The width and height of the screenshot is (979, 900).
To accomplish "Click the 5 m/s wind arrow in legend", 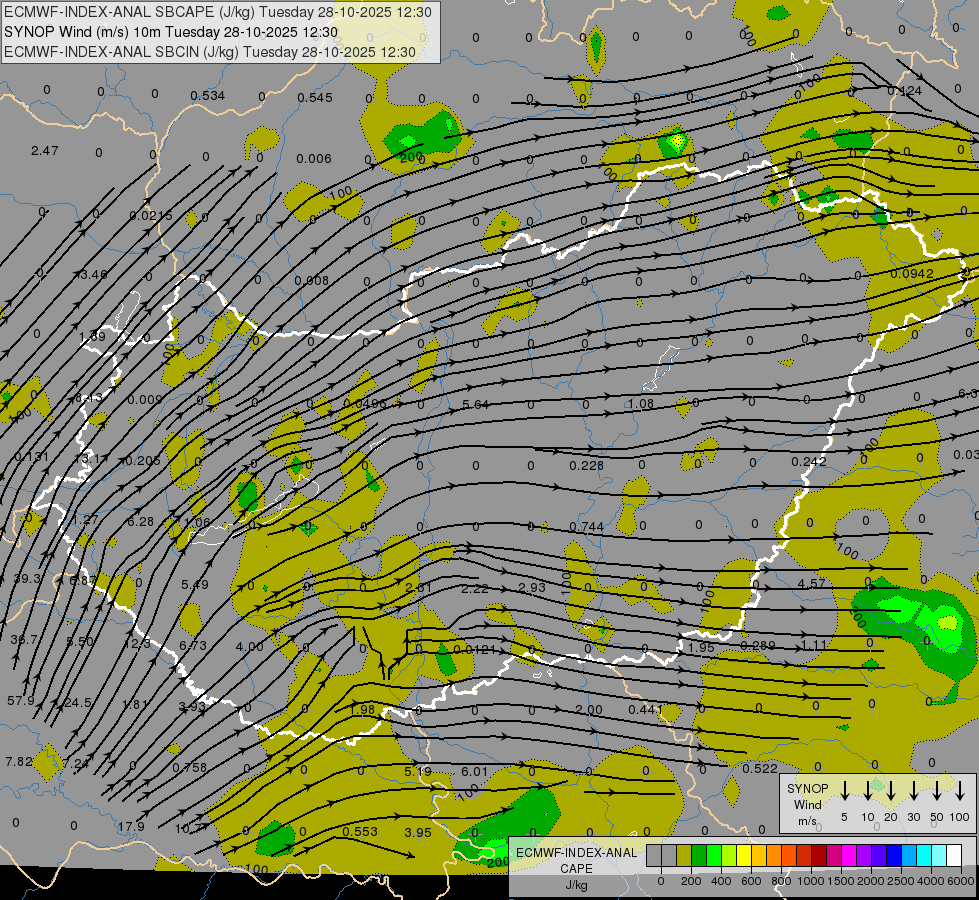I will (x=845, y=791).
